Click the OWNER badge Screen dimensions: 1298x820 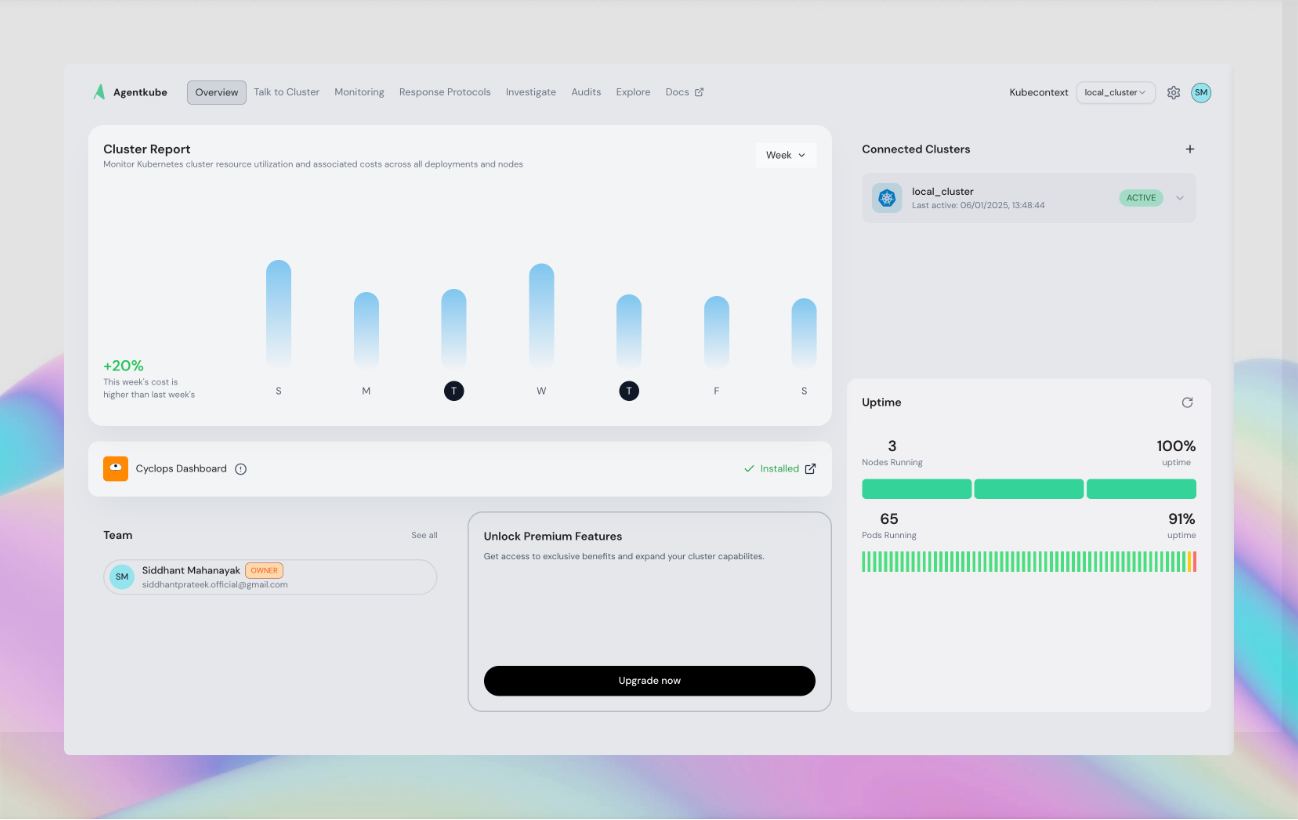[264, 570]
